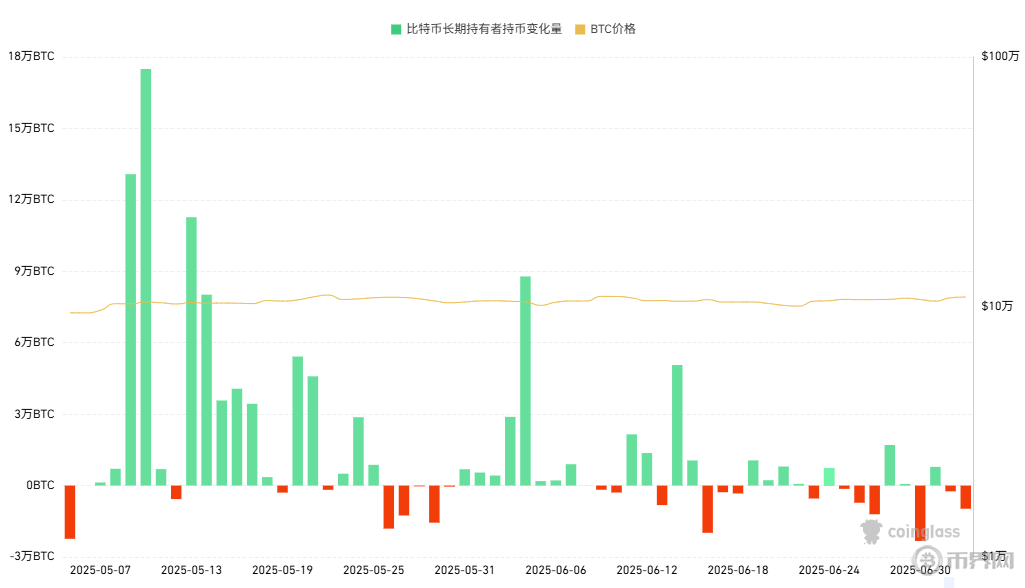Click the coinglass watermark logo icon
The height and width of the screenshot is (588, 1025).
tap(870, 532)
